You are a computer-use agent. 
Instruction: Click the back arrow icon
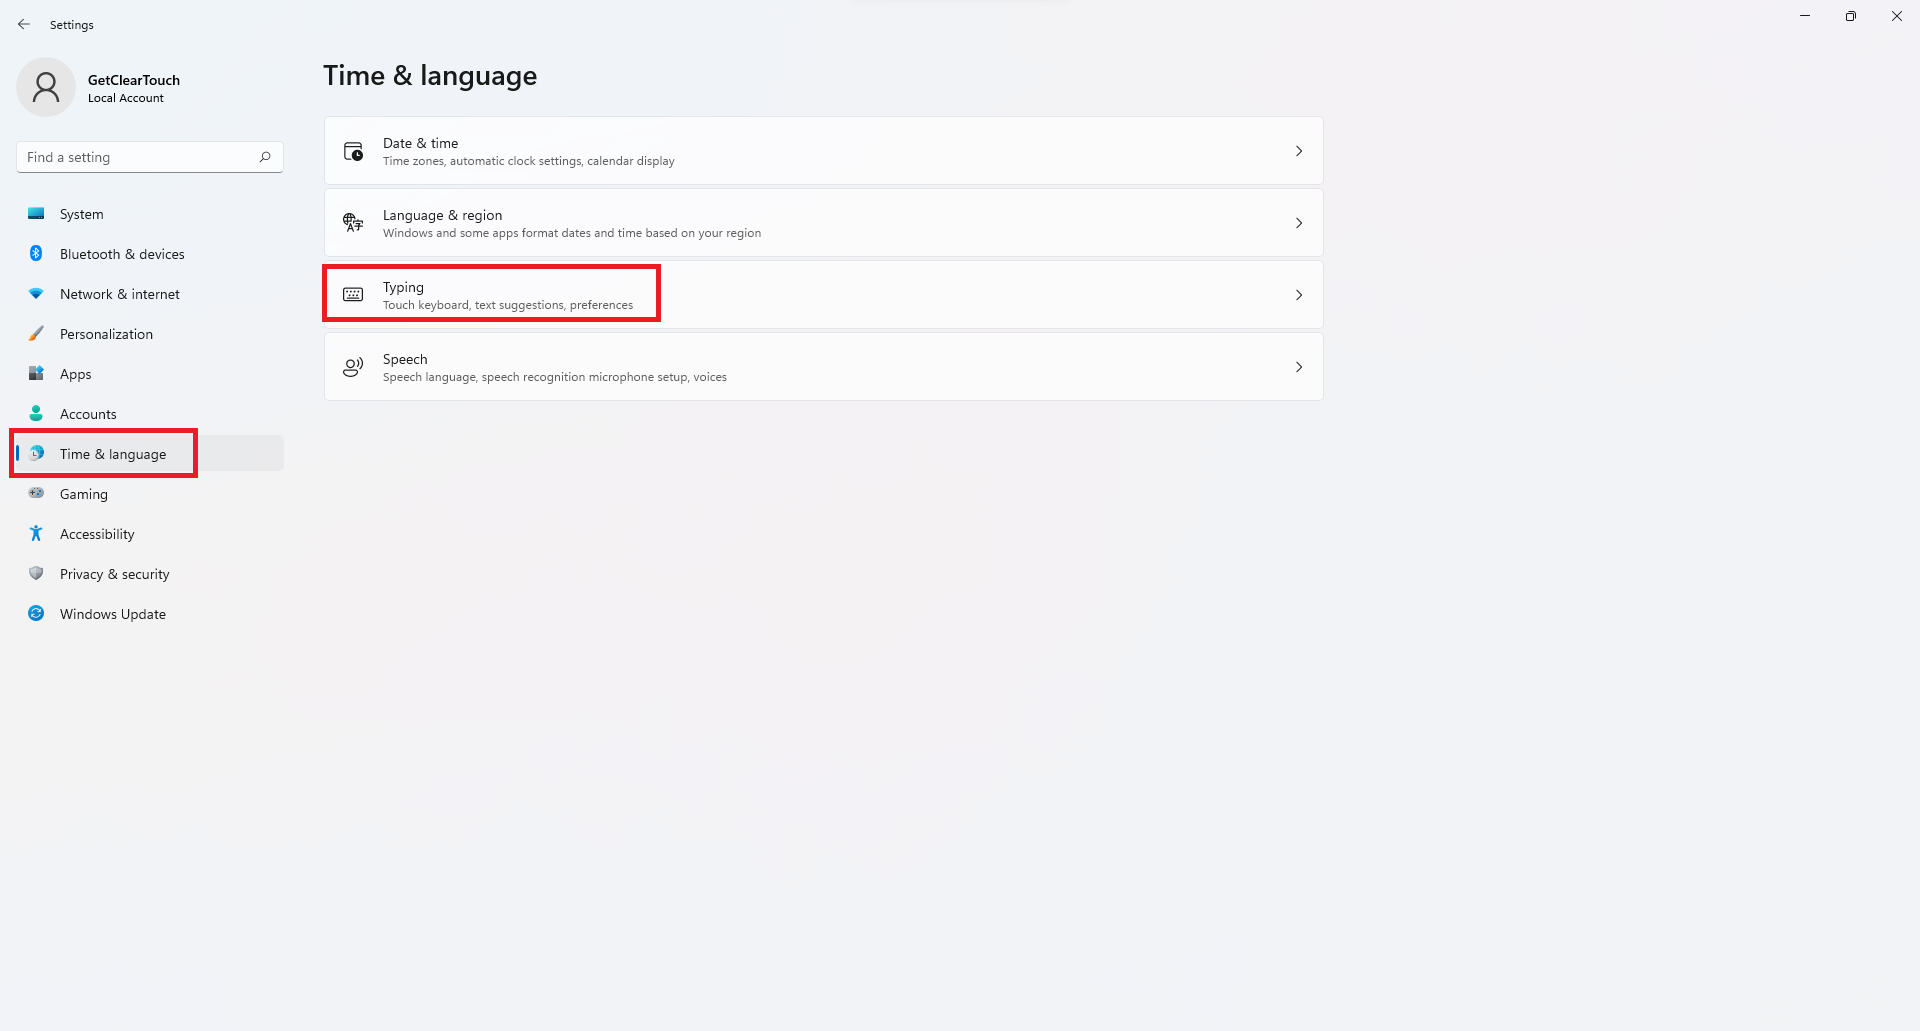pos(24,24)
